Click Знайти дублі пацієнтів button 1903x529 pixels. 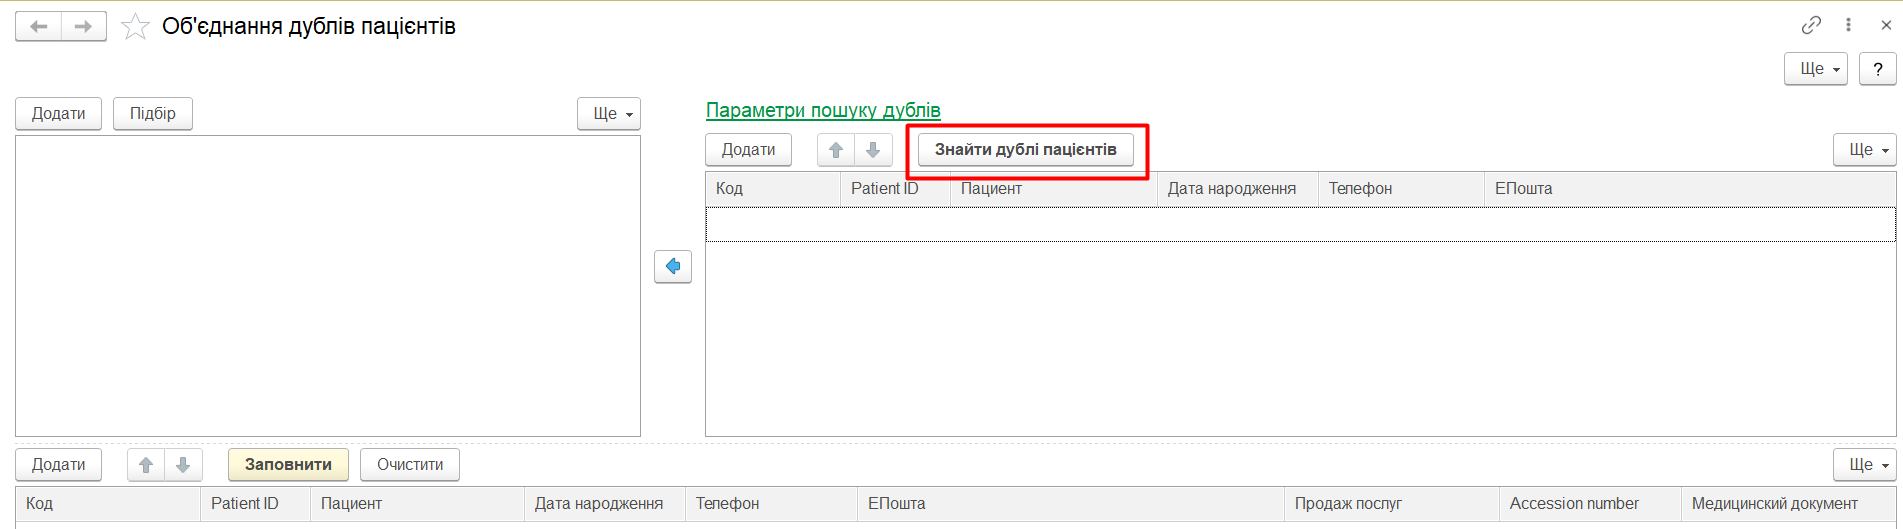(x=1025, y=150)
